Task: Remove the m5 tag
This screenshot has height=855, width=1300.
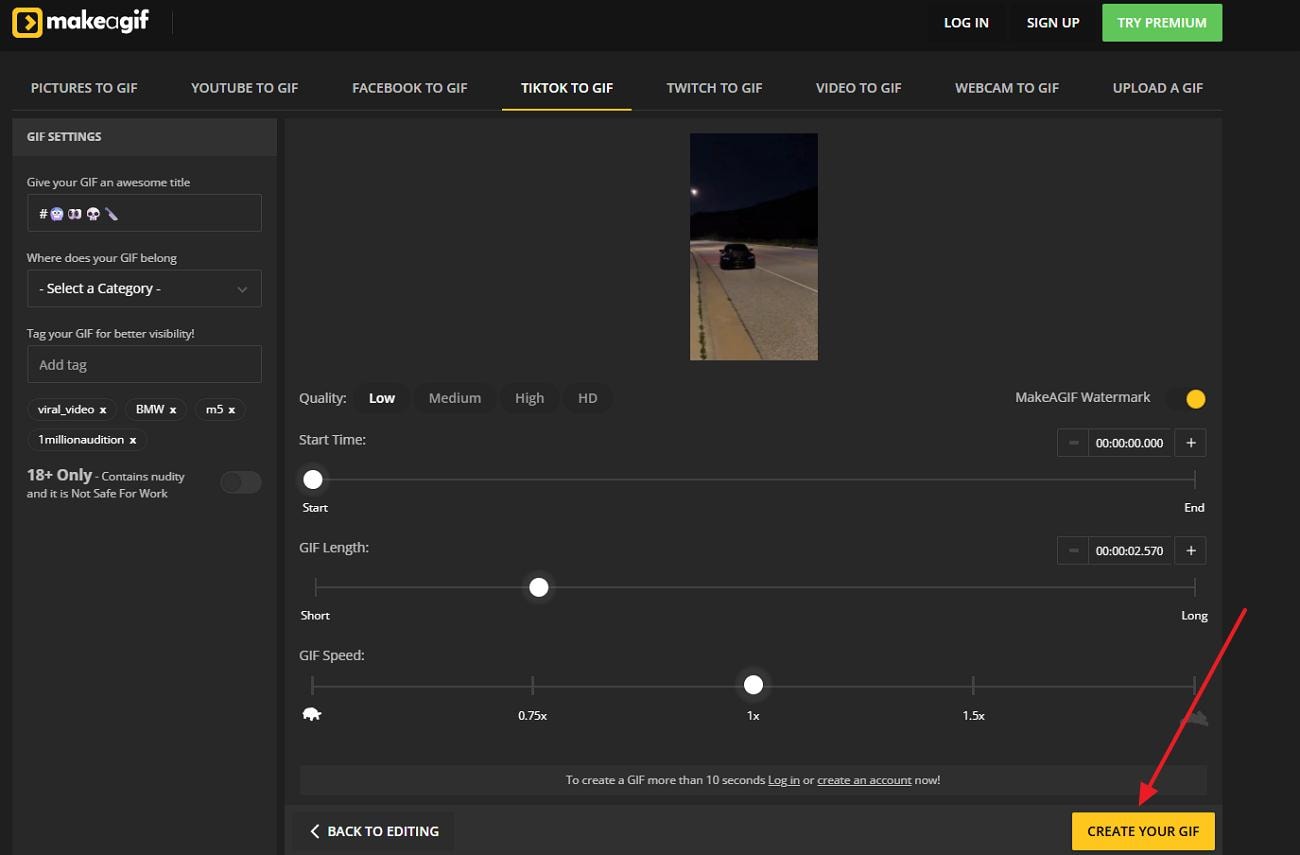Action: point(232,409)
